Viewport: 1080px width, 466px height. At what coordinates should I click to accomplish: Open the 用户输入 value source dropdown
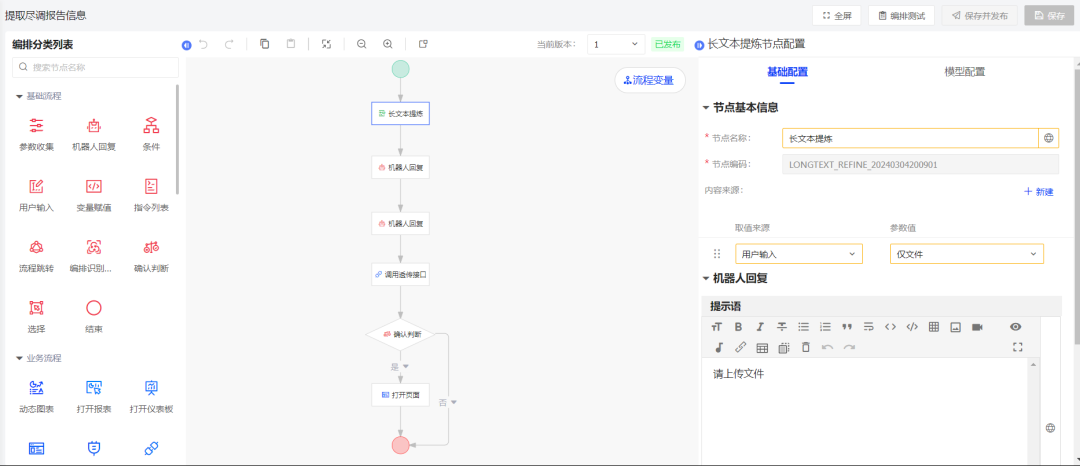pos(798,254)
